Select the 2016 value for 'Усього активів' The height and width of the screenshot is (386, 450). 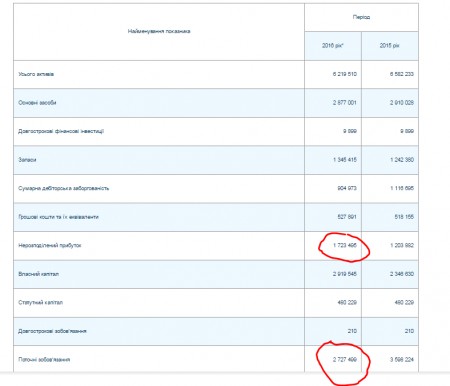point(344,74)
